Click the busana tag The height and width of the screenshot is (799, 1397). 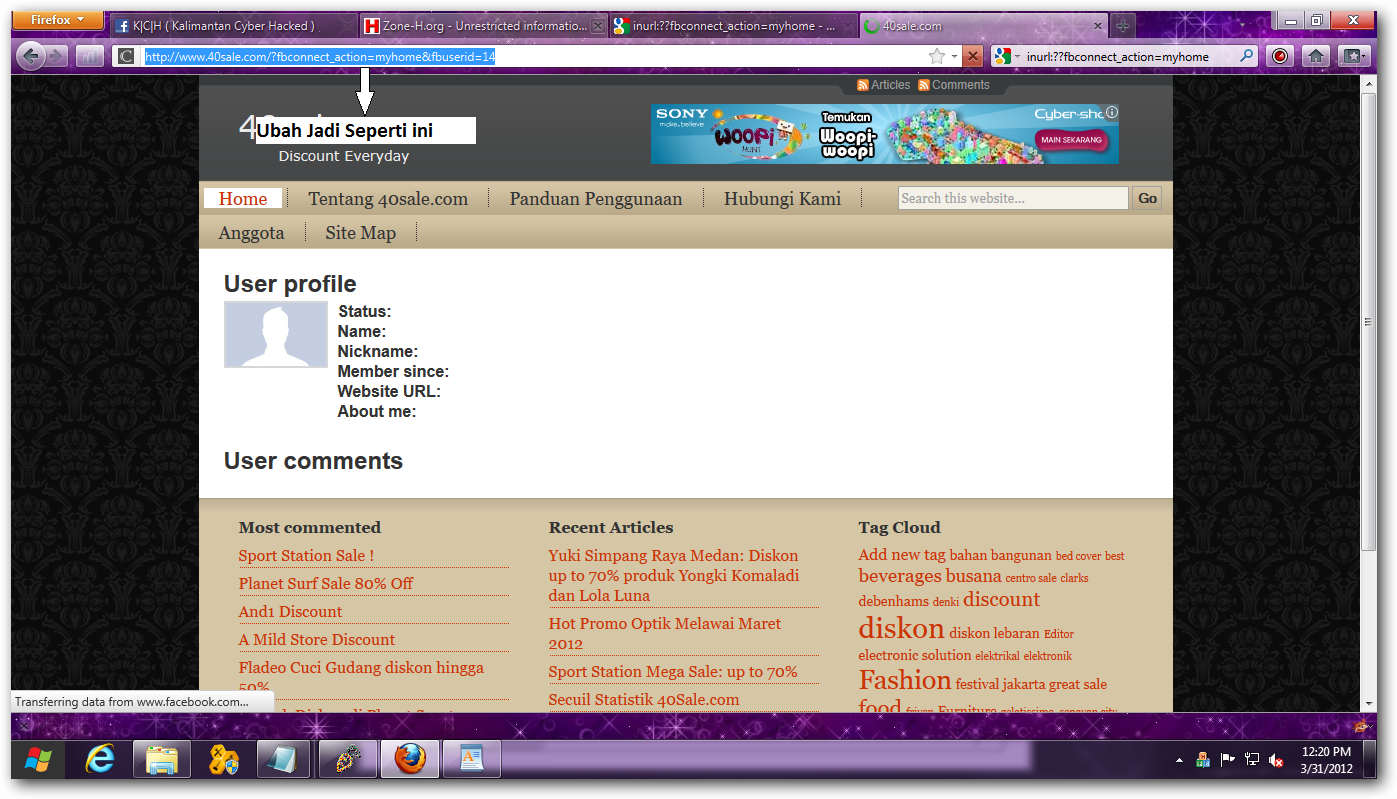click(x=973, y=576)
